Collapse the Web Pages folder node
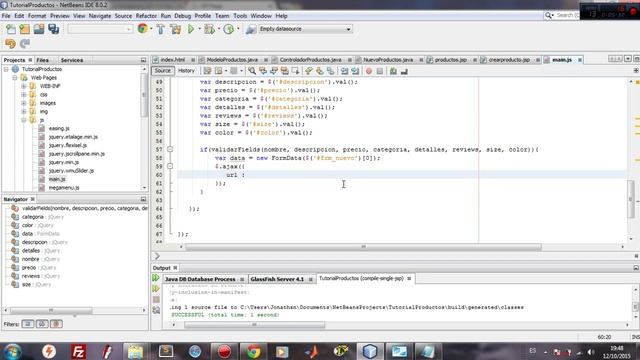The image size is (640, 360). point(15,78)
